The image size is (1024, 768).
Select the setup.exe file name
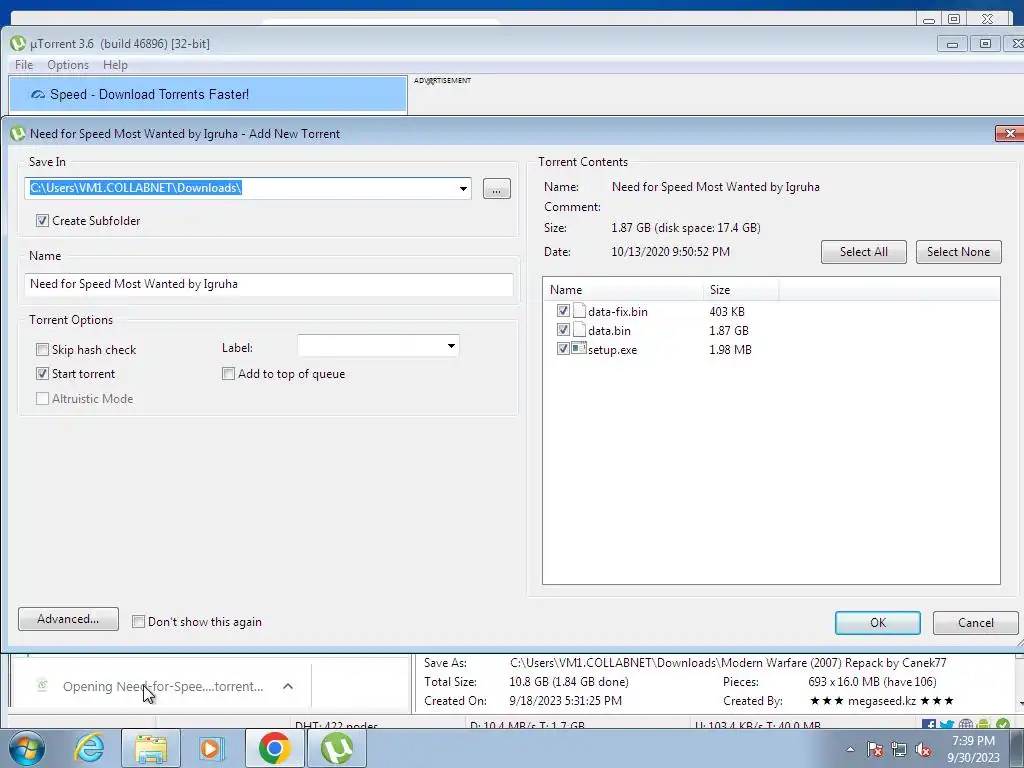click(x=613, y=350)
